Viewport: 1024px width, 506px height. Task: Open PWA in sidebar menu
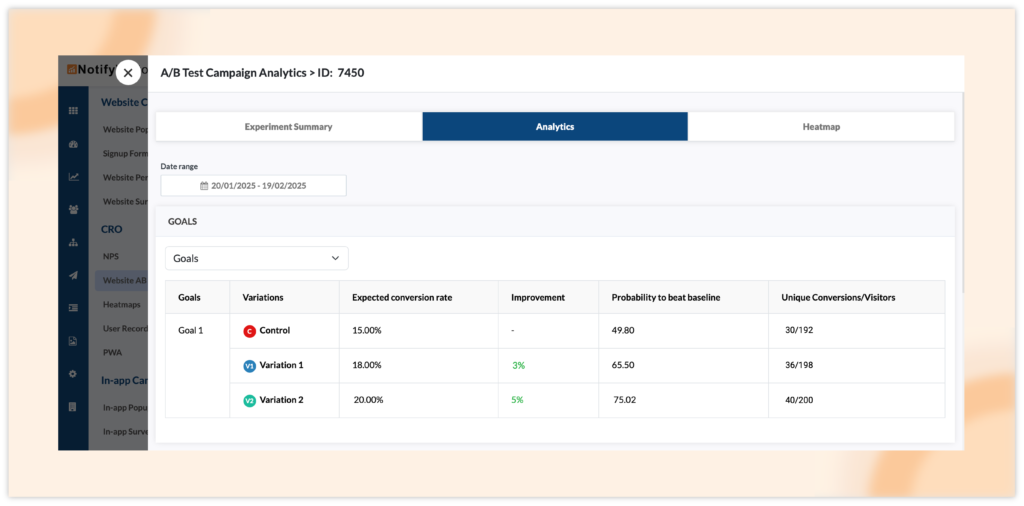112,353
